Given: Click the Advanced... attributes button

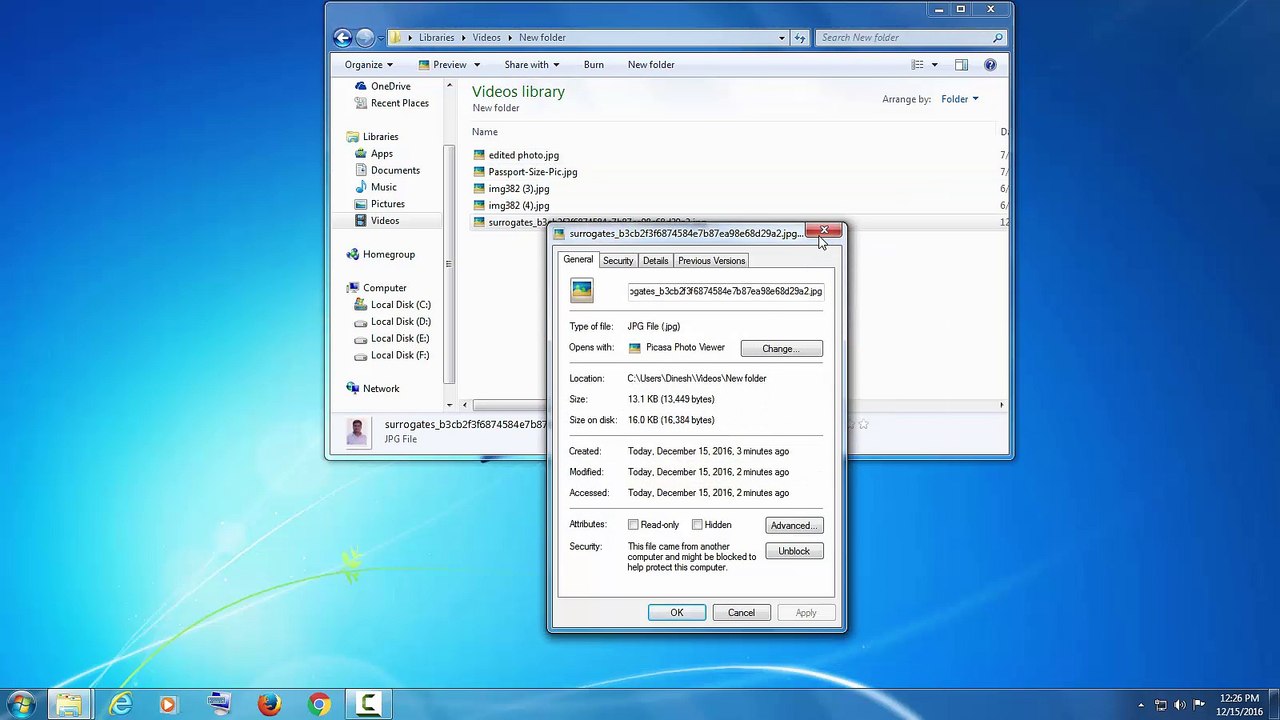Looking at the screenshot, I should pyautogui.click(x=794, y=526).
